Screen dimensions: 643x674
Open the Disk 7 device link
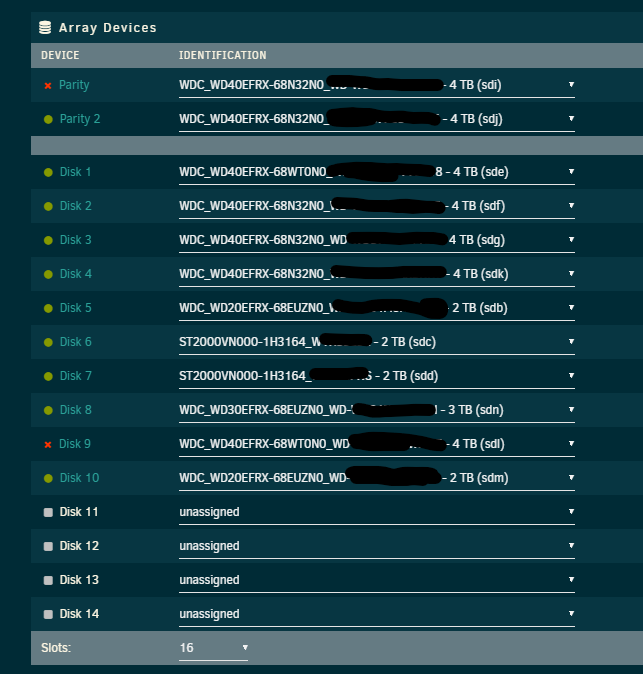pos(76,376)
